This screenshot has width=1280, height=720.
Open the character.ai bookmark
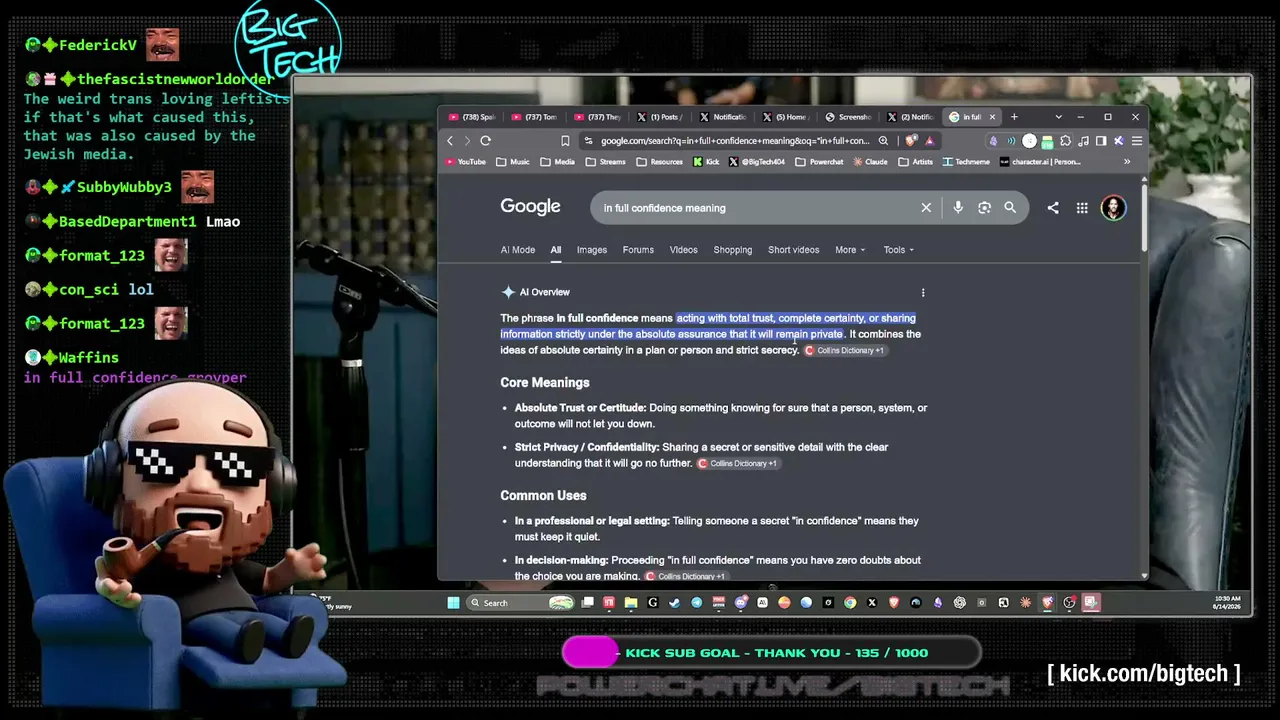pyautogui.click(x=1039, y=162)
